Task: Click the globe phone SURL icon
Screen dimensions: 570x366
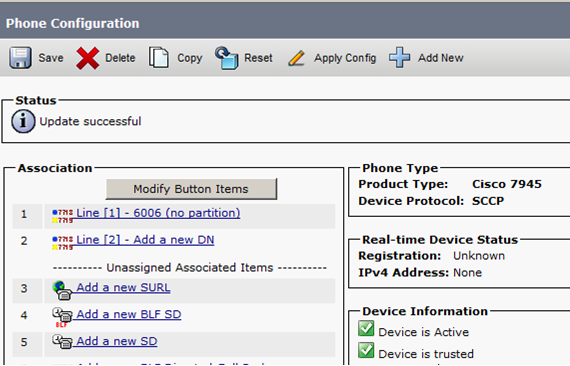Action: (62, 290)
